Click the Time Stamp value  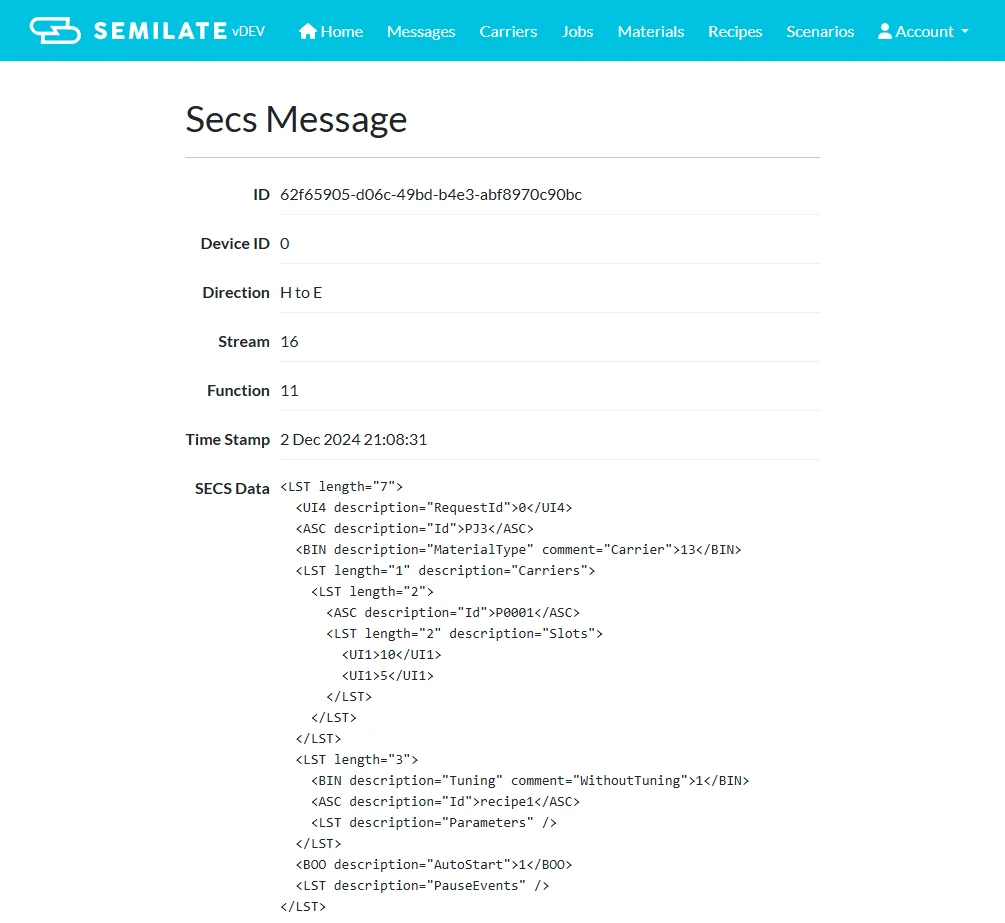353,440
